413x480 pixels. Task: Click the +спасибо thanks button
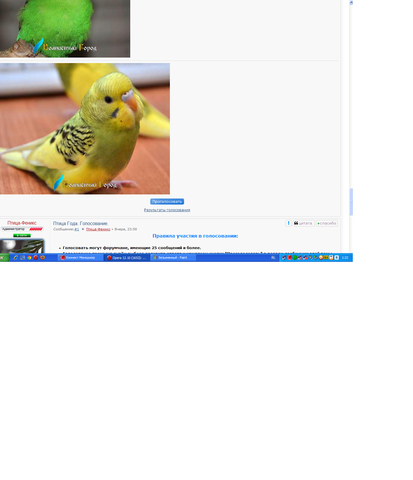327,223
